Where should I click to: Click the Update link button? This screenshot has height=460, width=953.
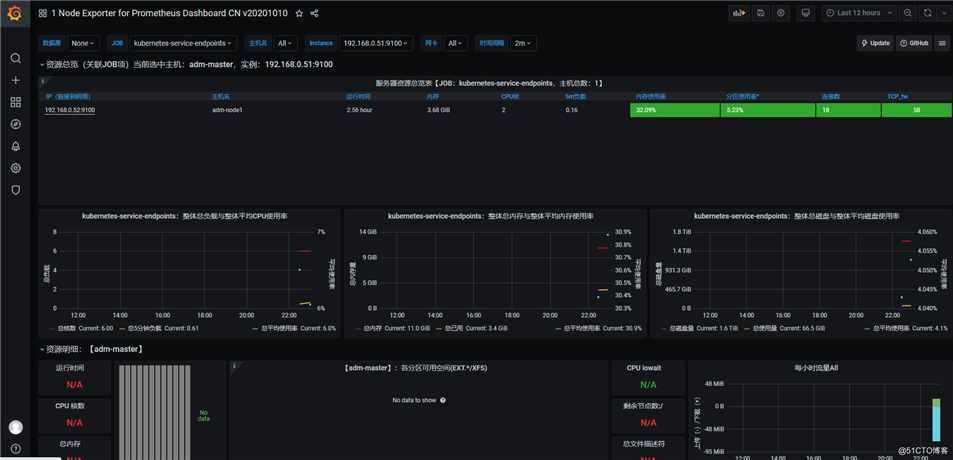(875, 43)
